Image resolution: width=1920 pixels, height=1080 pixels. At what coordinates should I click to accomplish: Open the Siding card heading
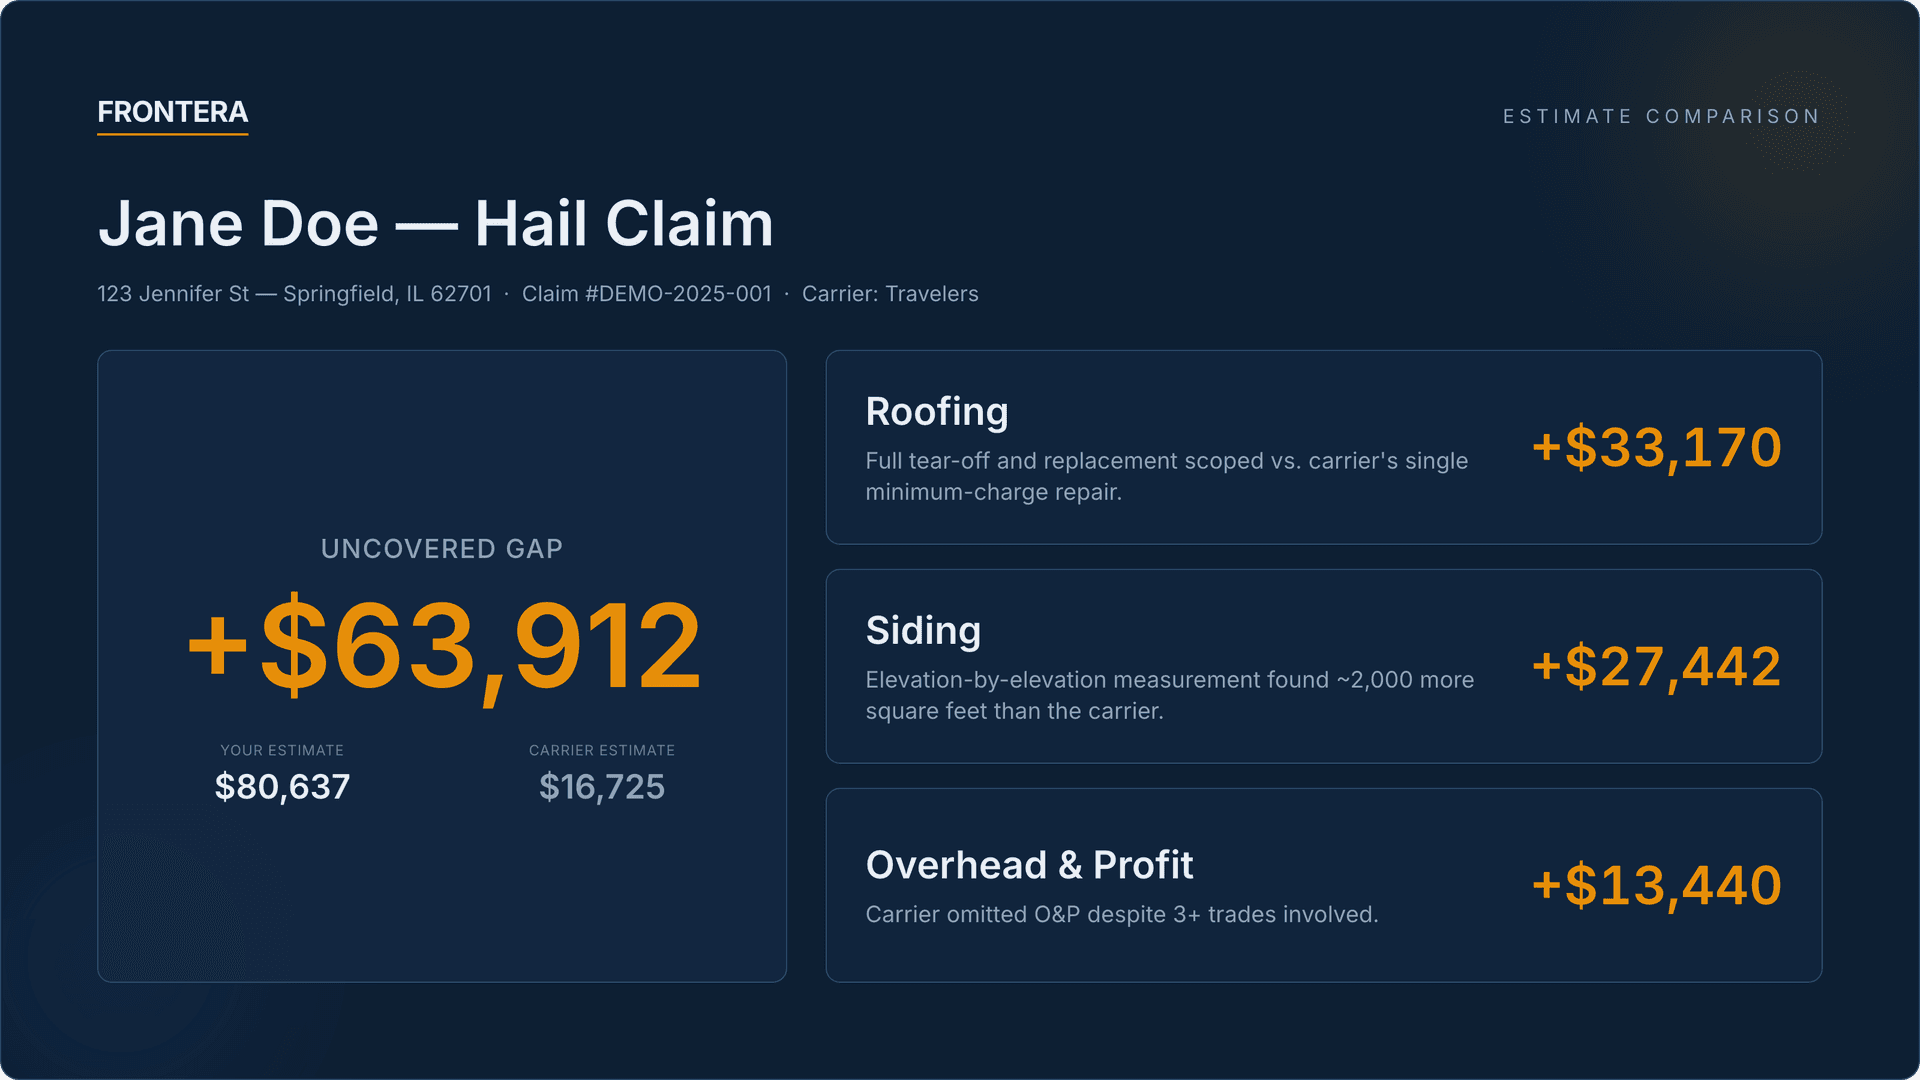point(923,631)
